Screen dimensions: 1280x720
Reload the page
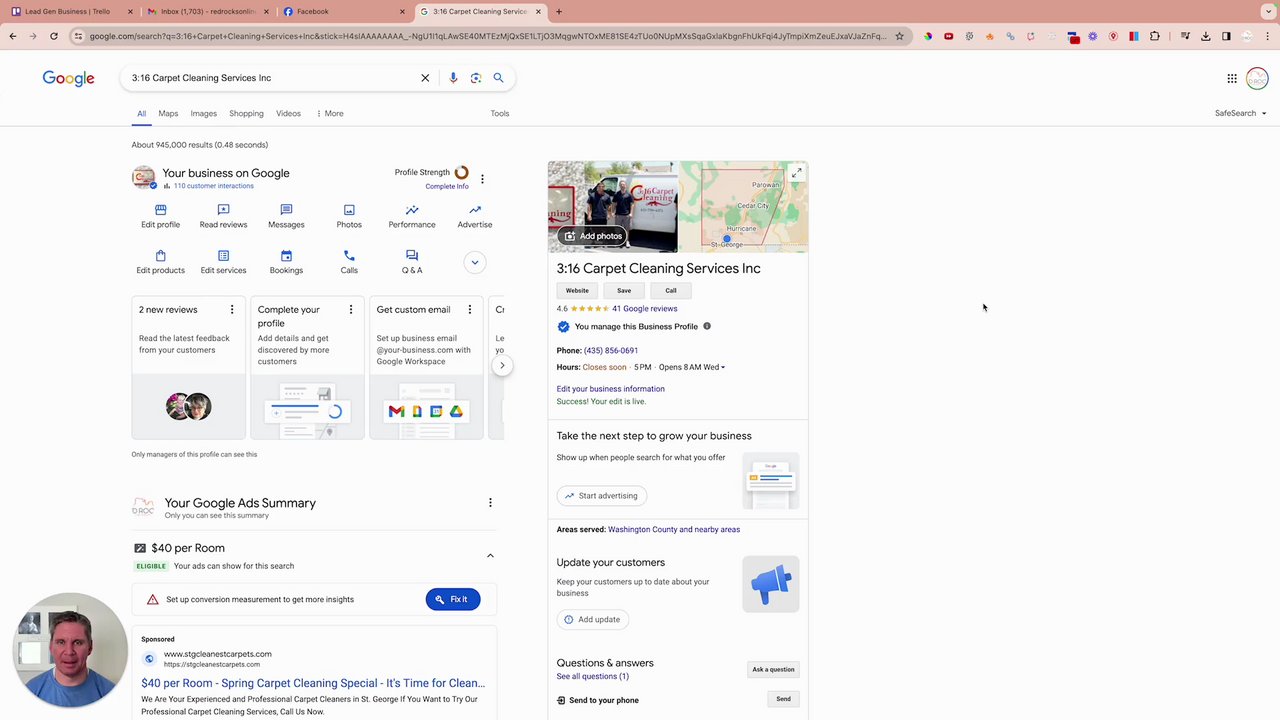pyautogui.click(x=54, y=36)
